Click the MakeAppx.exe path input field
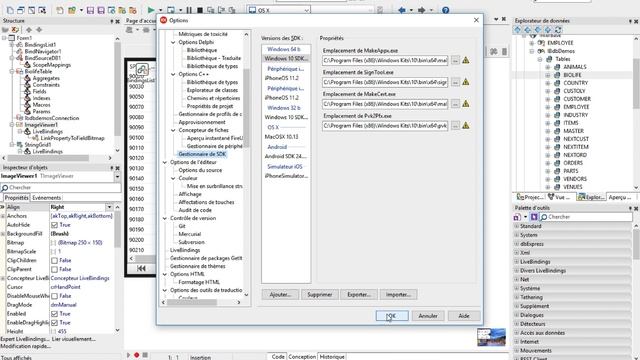This screenshot has width=640, height=360. click(x=385, y=60)
